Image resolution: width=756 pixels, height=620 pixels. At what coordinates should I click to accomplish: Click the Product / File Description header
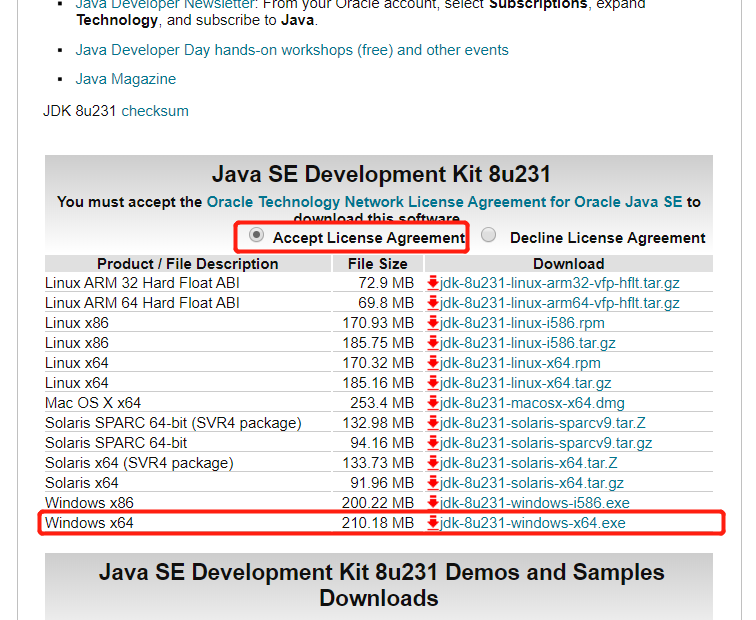[188, 264]
